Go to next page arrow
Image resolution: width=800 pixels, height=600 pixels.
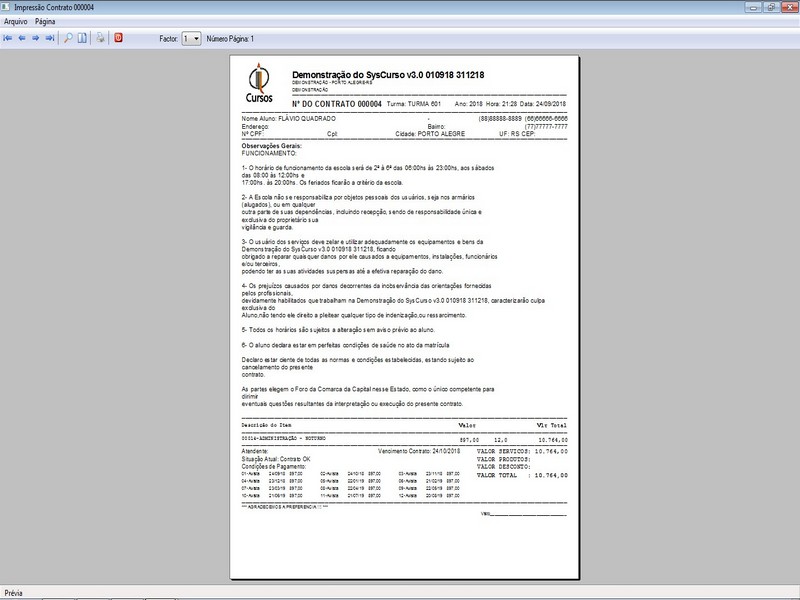tap(36, 38)
